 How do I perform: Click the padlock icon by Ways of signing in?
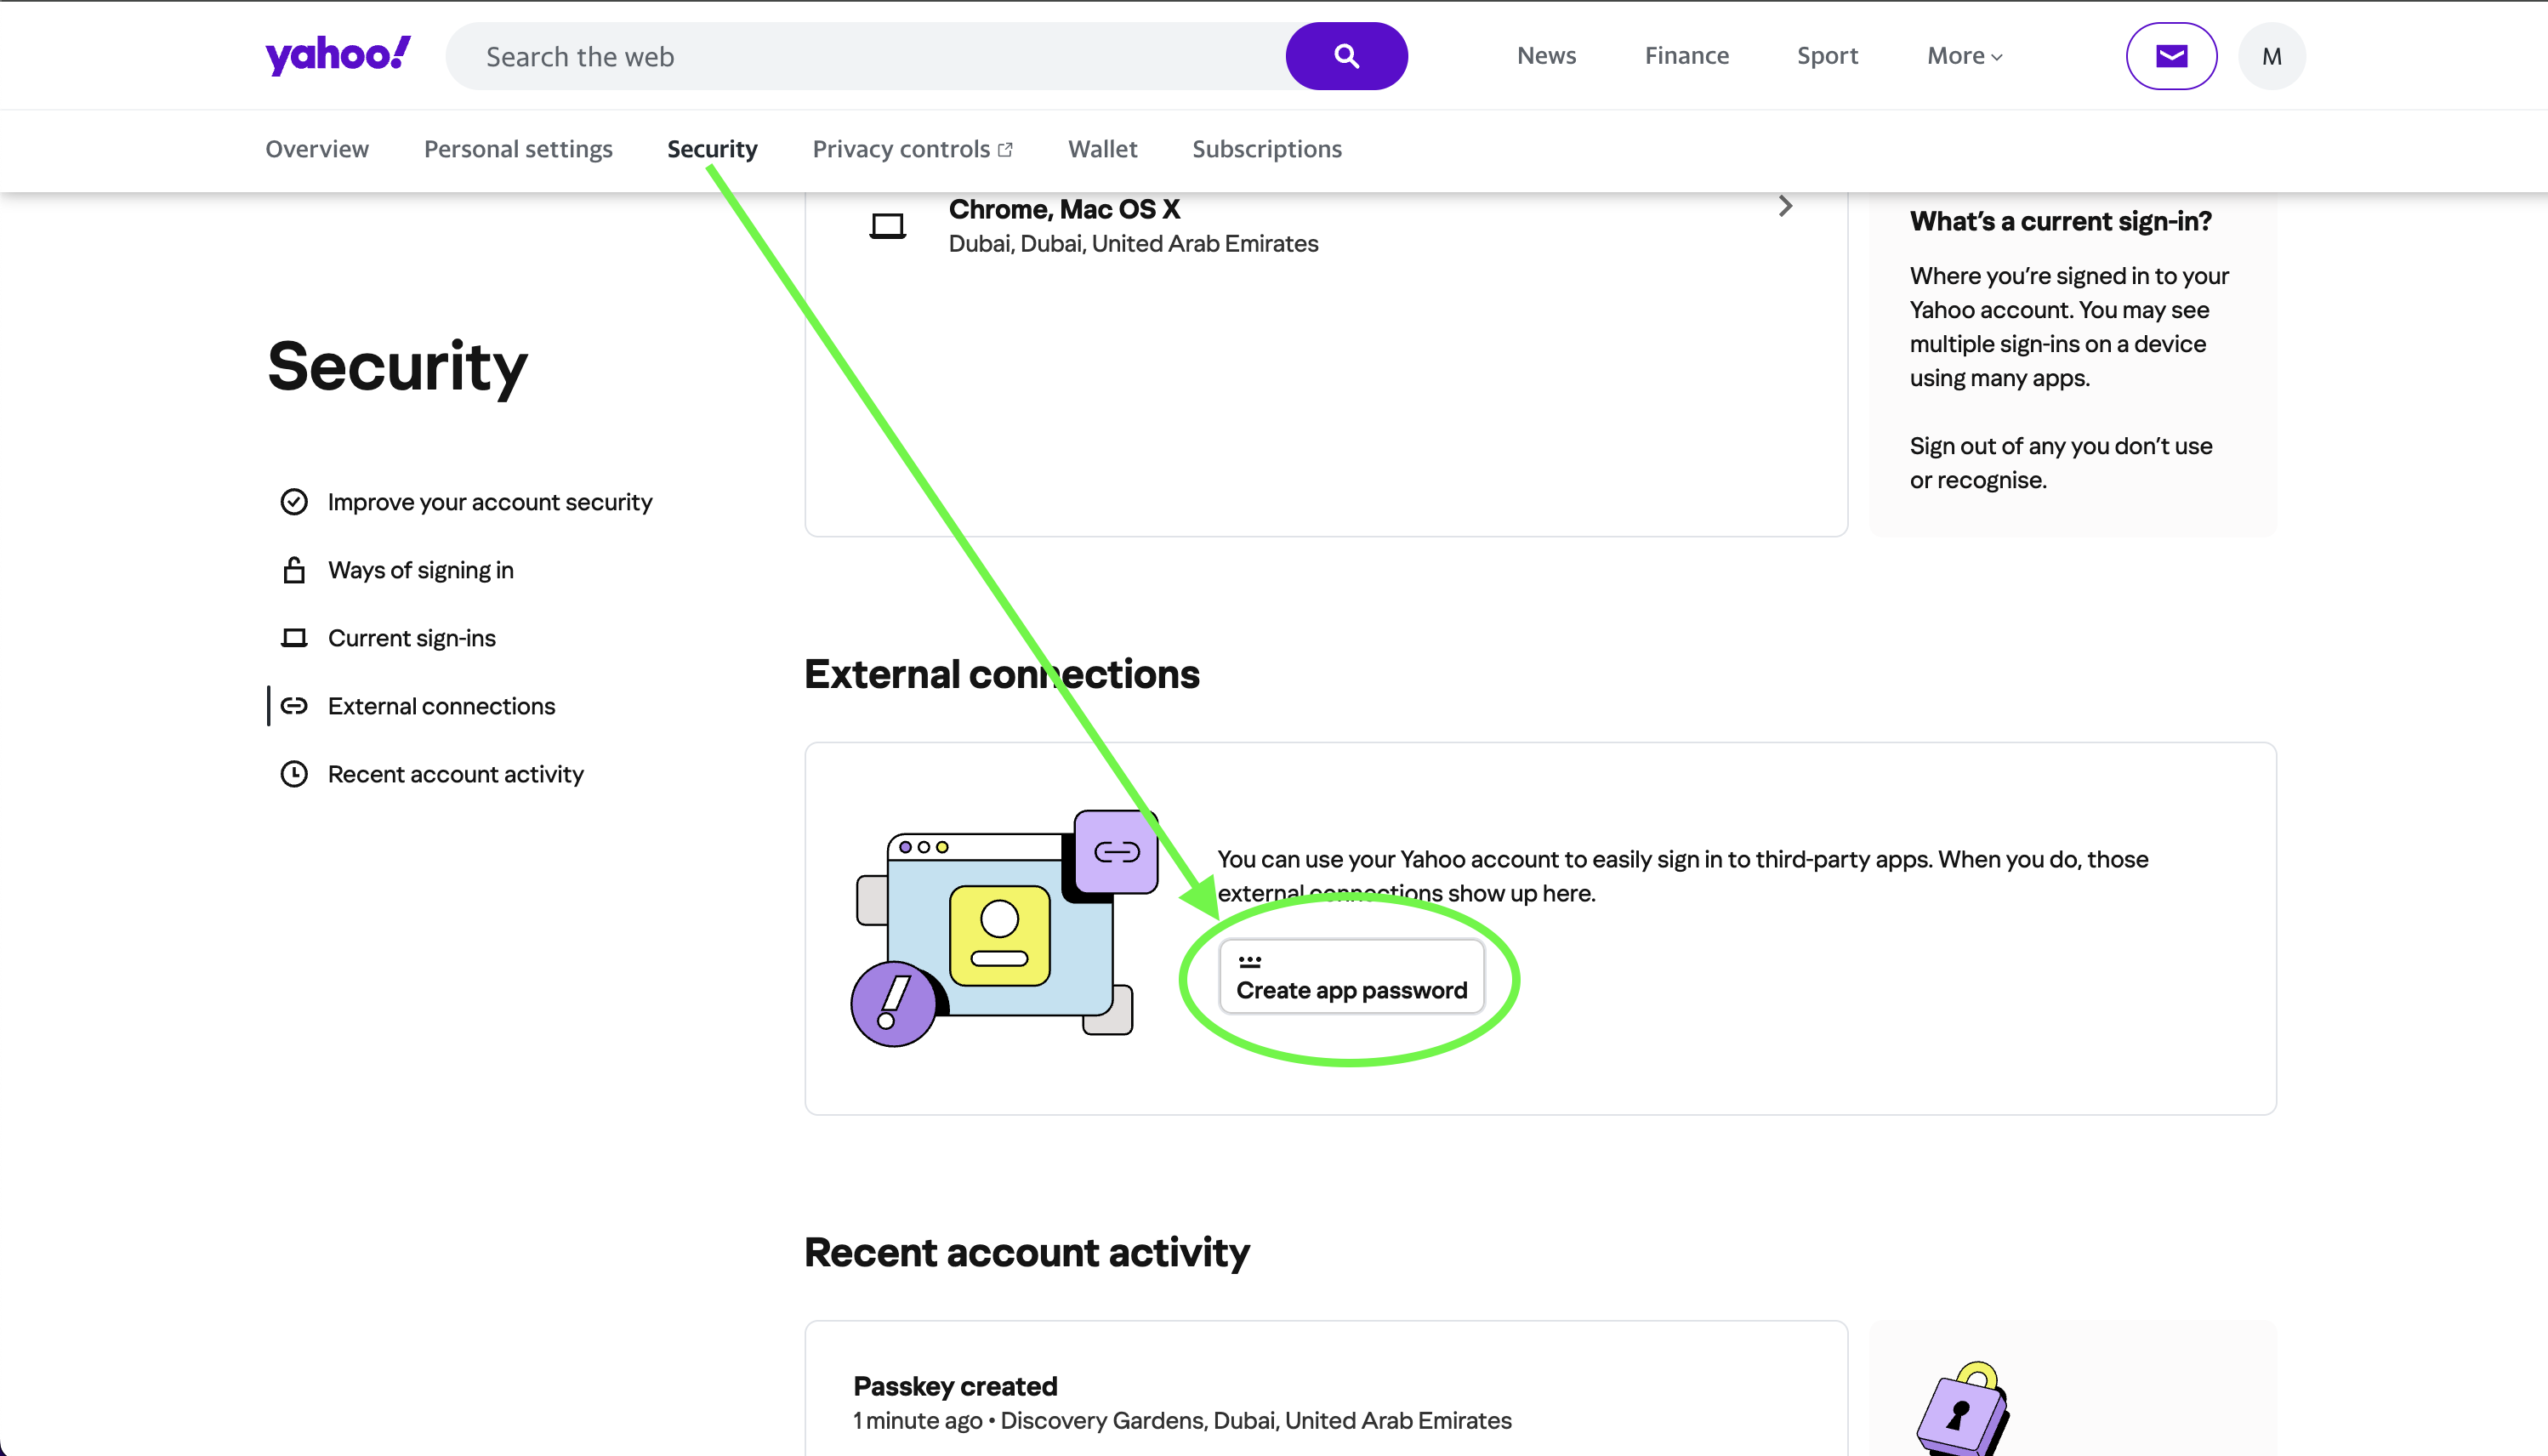pyautogui.click(x=294, y=570)
